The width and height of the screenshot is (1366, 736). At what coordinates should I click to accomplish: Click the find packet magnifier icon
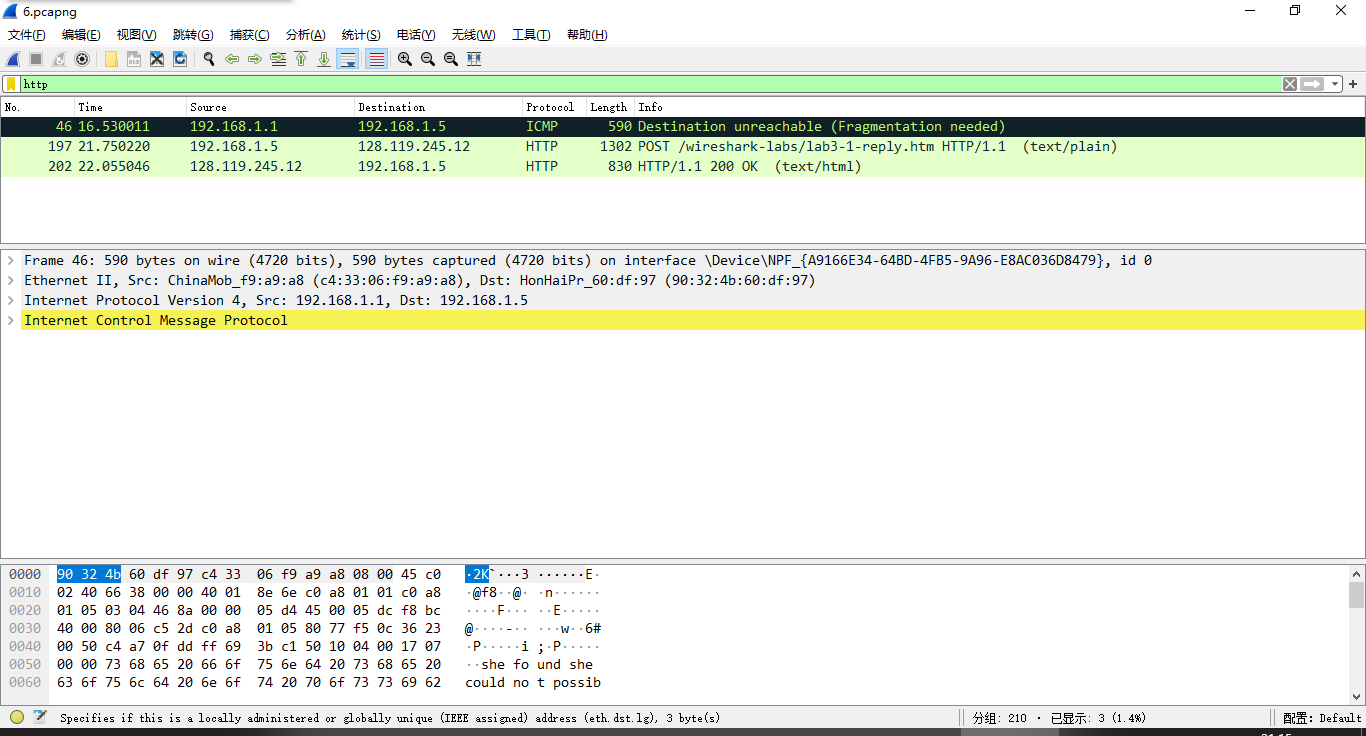tap(209, 59)
